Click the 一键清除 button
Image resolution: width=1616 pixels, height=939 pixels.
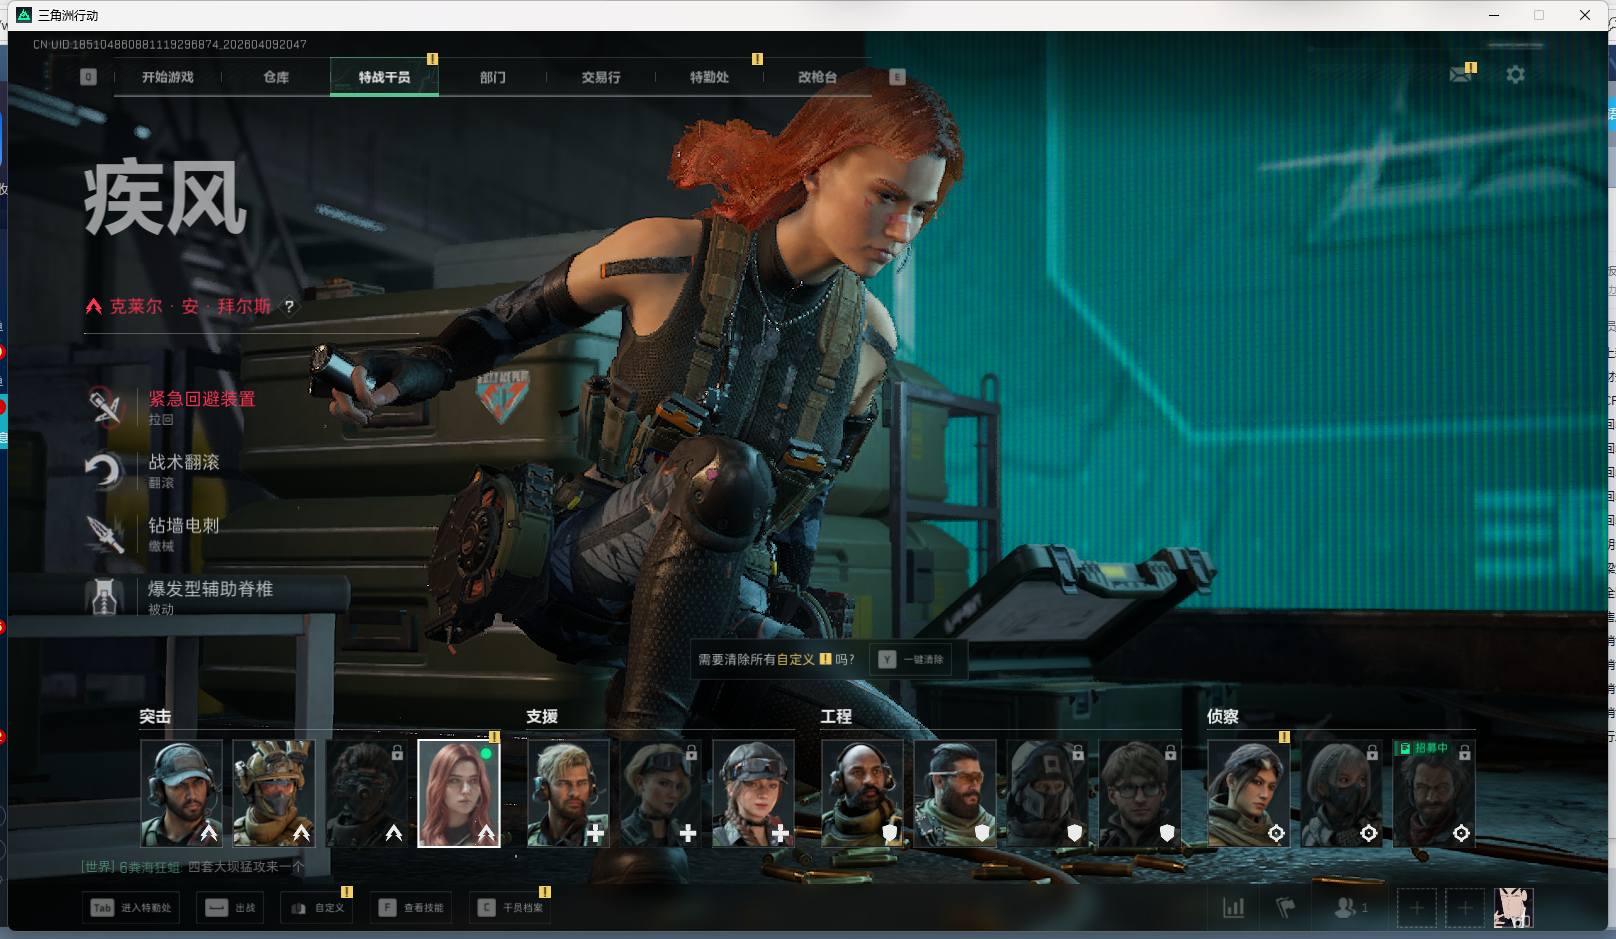pos(911,660)
